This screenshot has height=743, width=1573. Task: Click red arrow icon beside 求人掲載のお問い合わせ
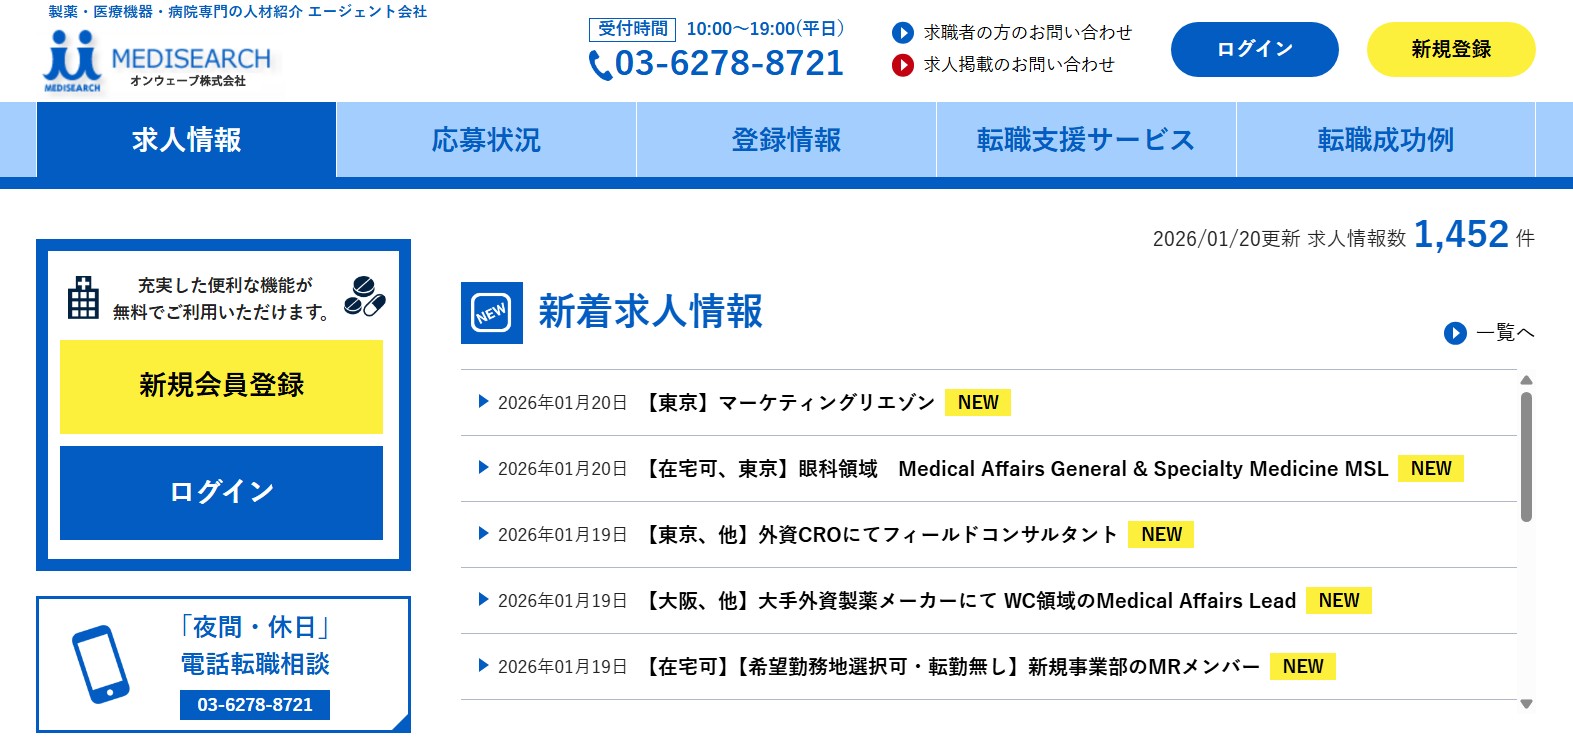pyautogui.click(x=902, y=65)
